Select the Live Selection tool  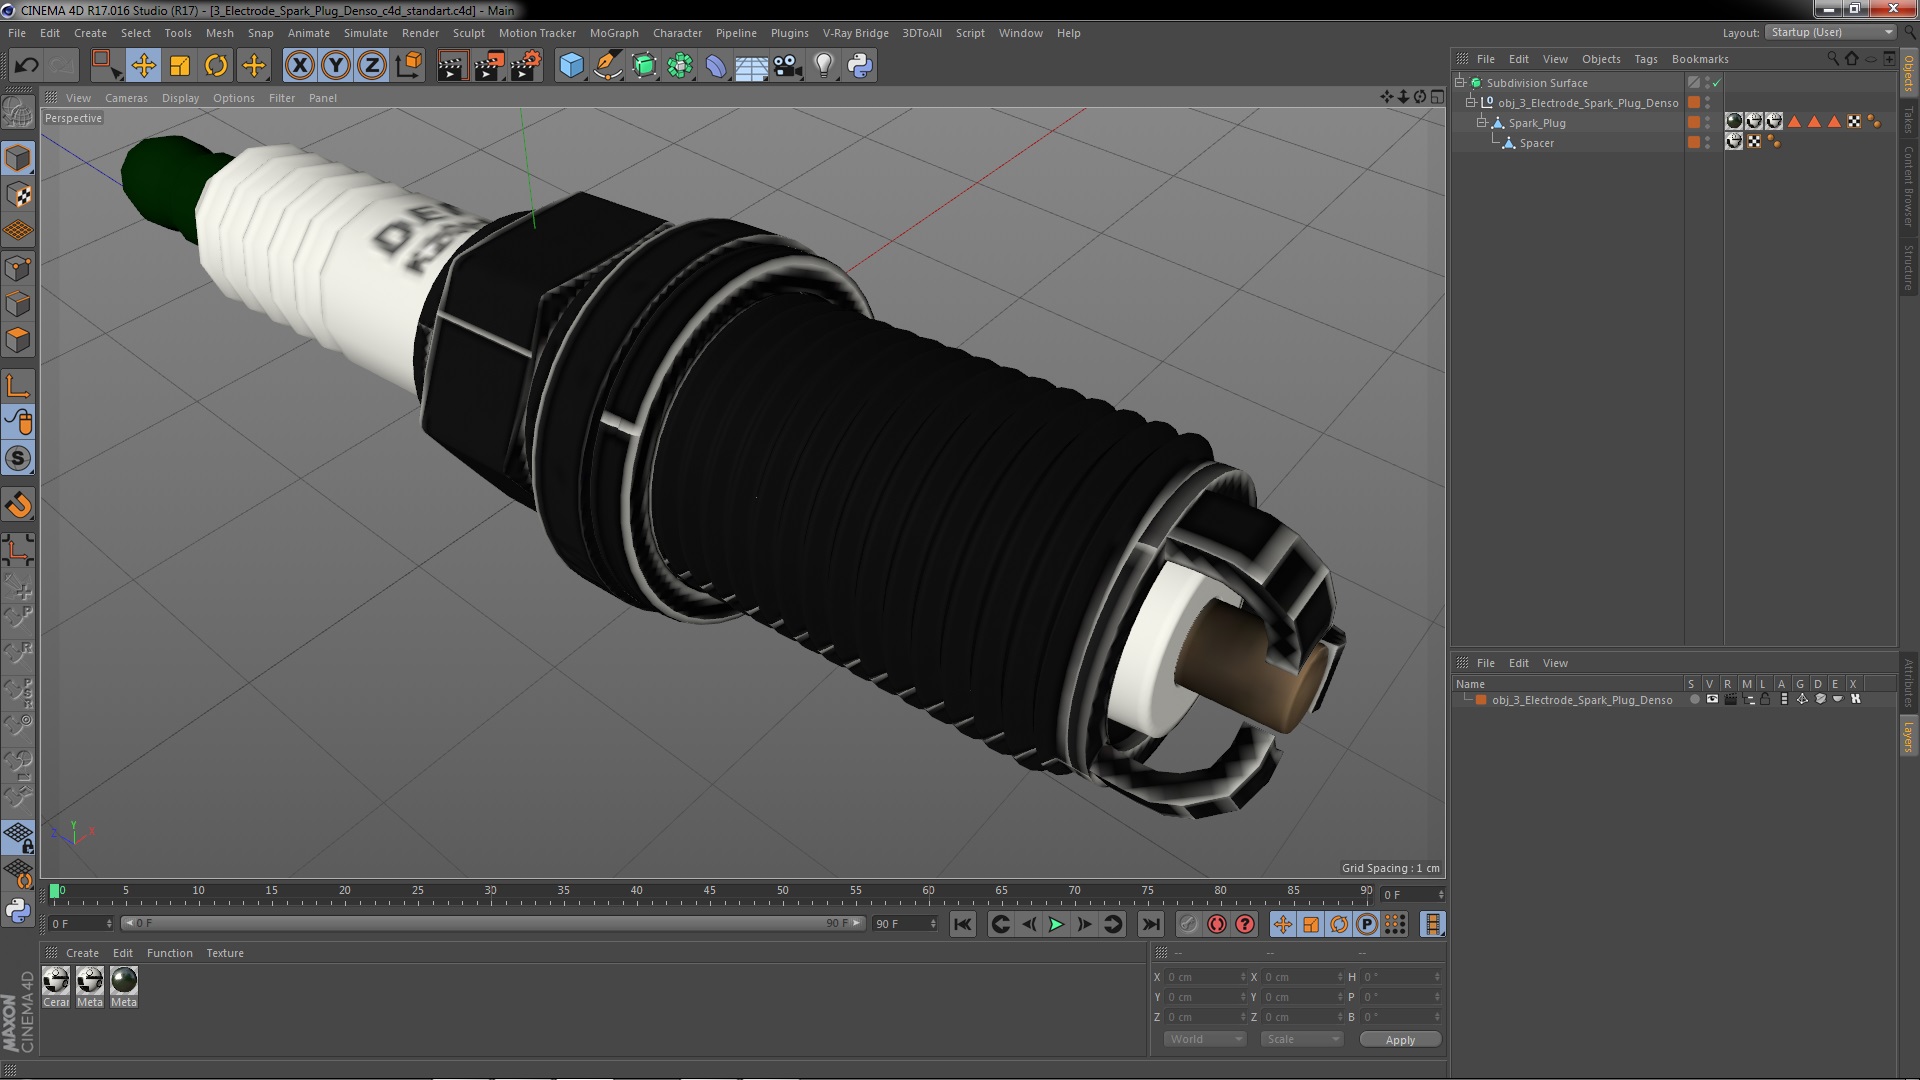[106, 66]
